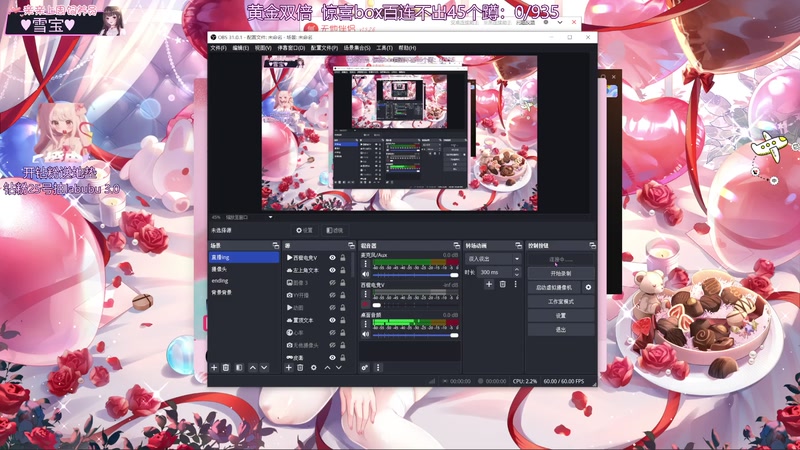Click the sources list scrollbar

353,265
